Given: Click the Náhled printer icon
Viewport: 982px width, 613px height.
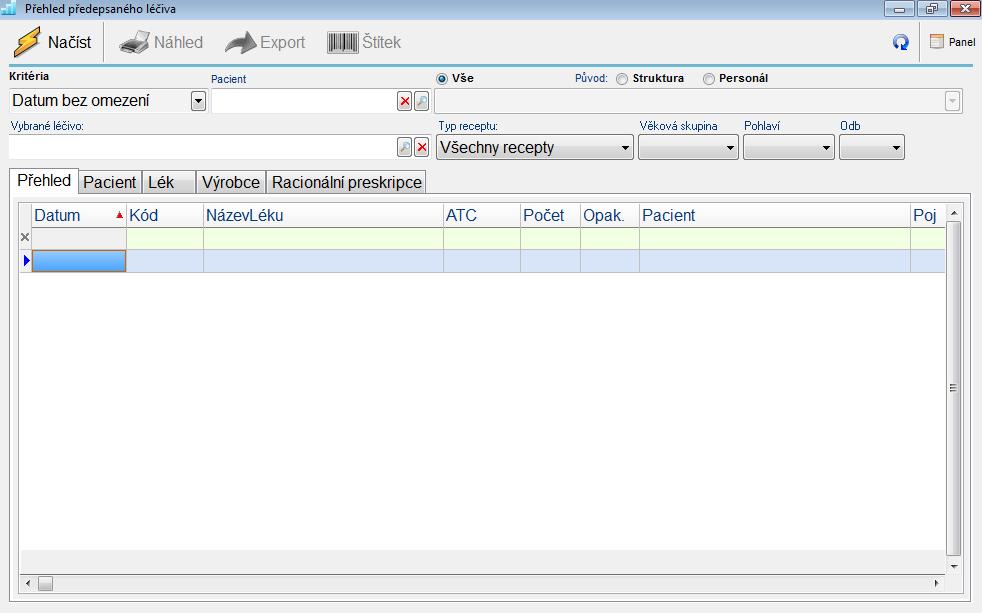Looking at the screenshot, I should [134, 43].
